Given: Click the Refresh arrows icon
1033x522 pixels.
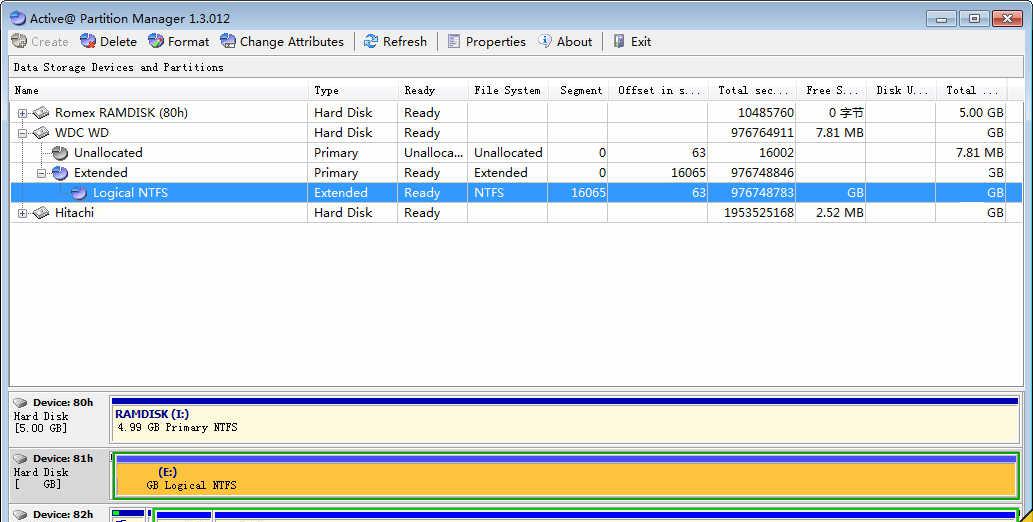Looking at the screenshot, I should pos(371,42).
